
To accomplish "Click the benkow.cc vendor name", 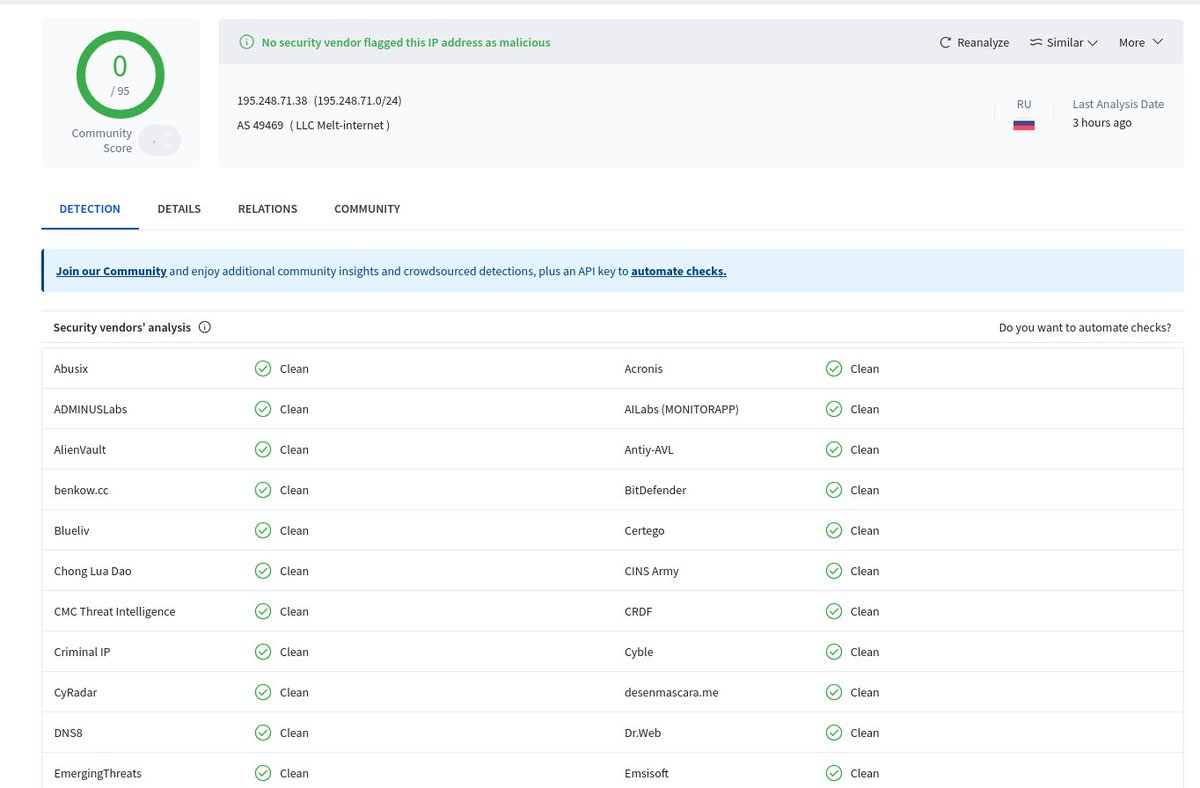I will [81, 490].
